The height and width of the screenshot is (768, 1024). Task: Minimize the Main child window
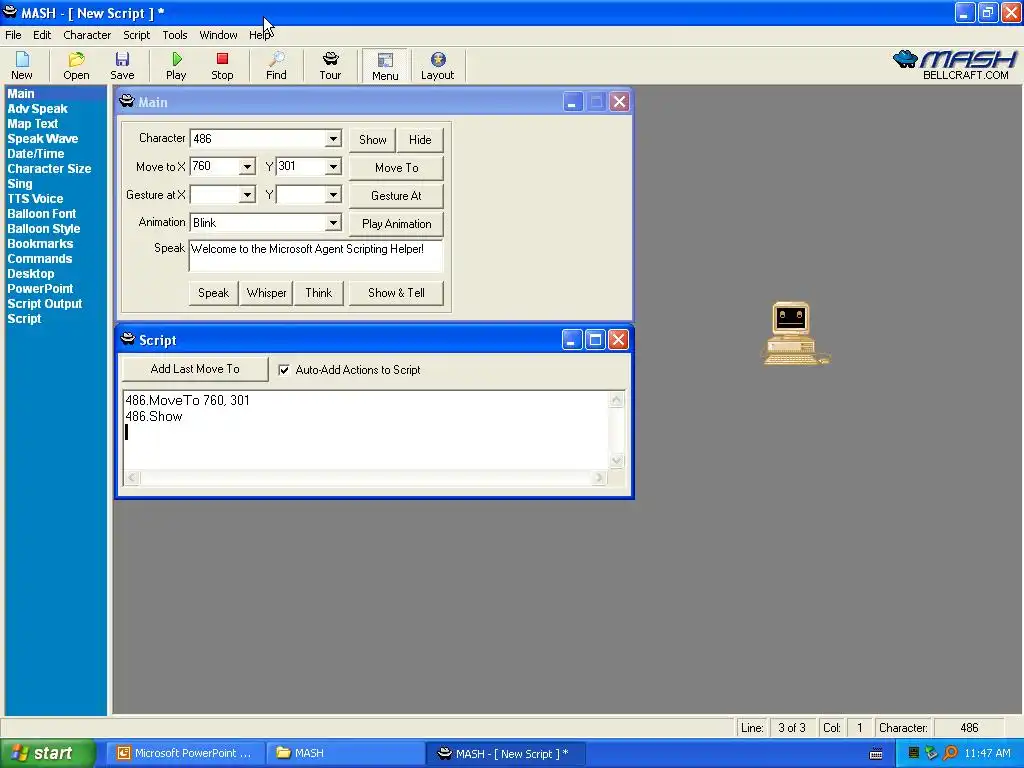tap(573, 102)
